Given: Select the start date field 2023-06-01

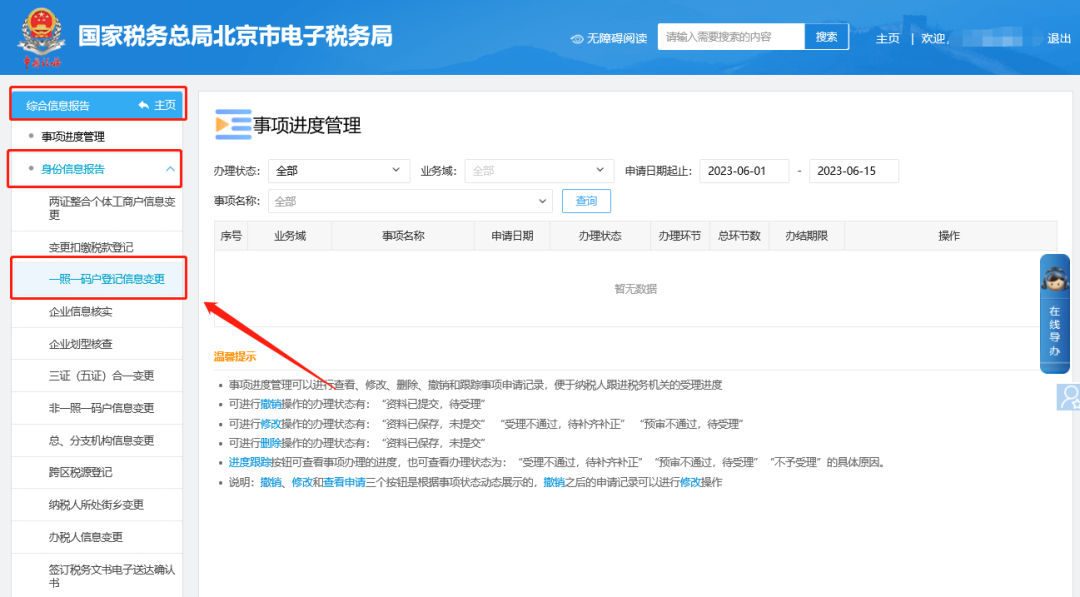Looking at the screenshot, I should click(x=743, y=171).
